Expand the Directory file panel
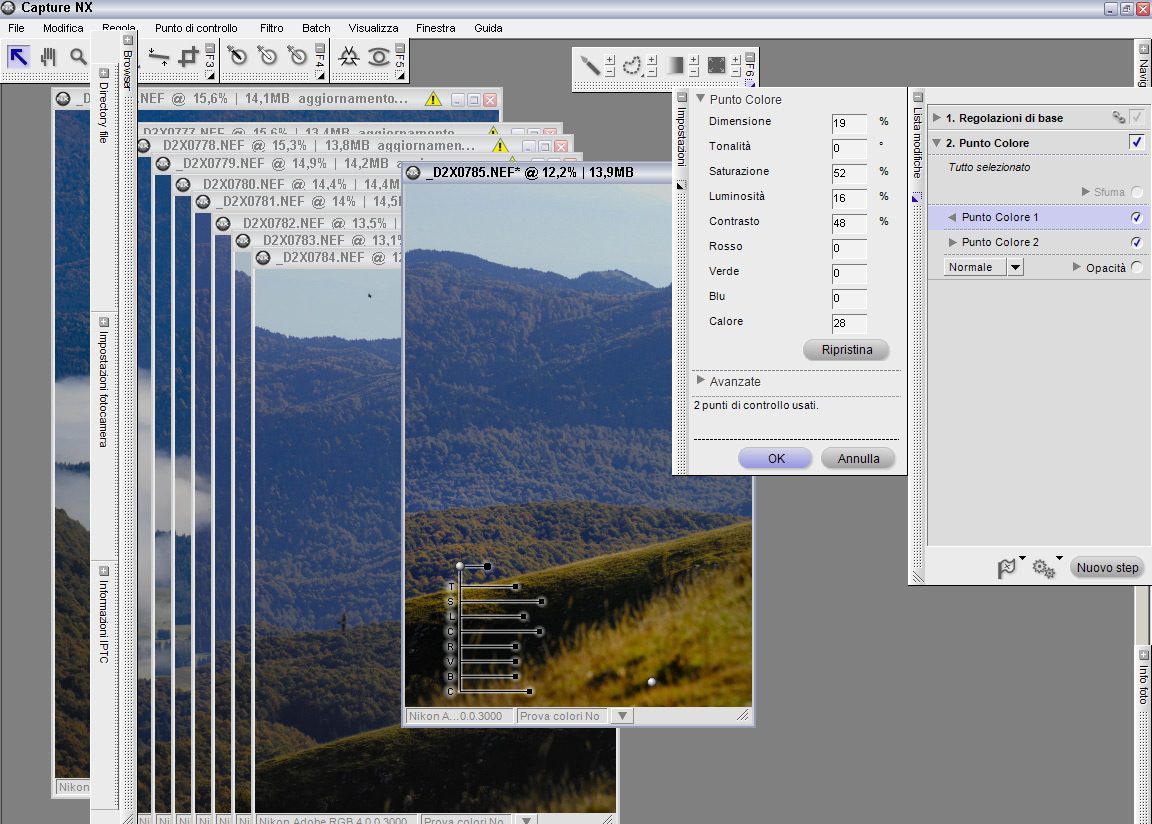 pos(104,73)
